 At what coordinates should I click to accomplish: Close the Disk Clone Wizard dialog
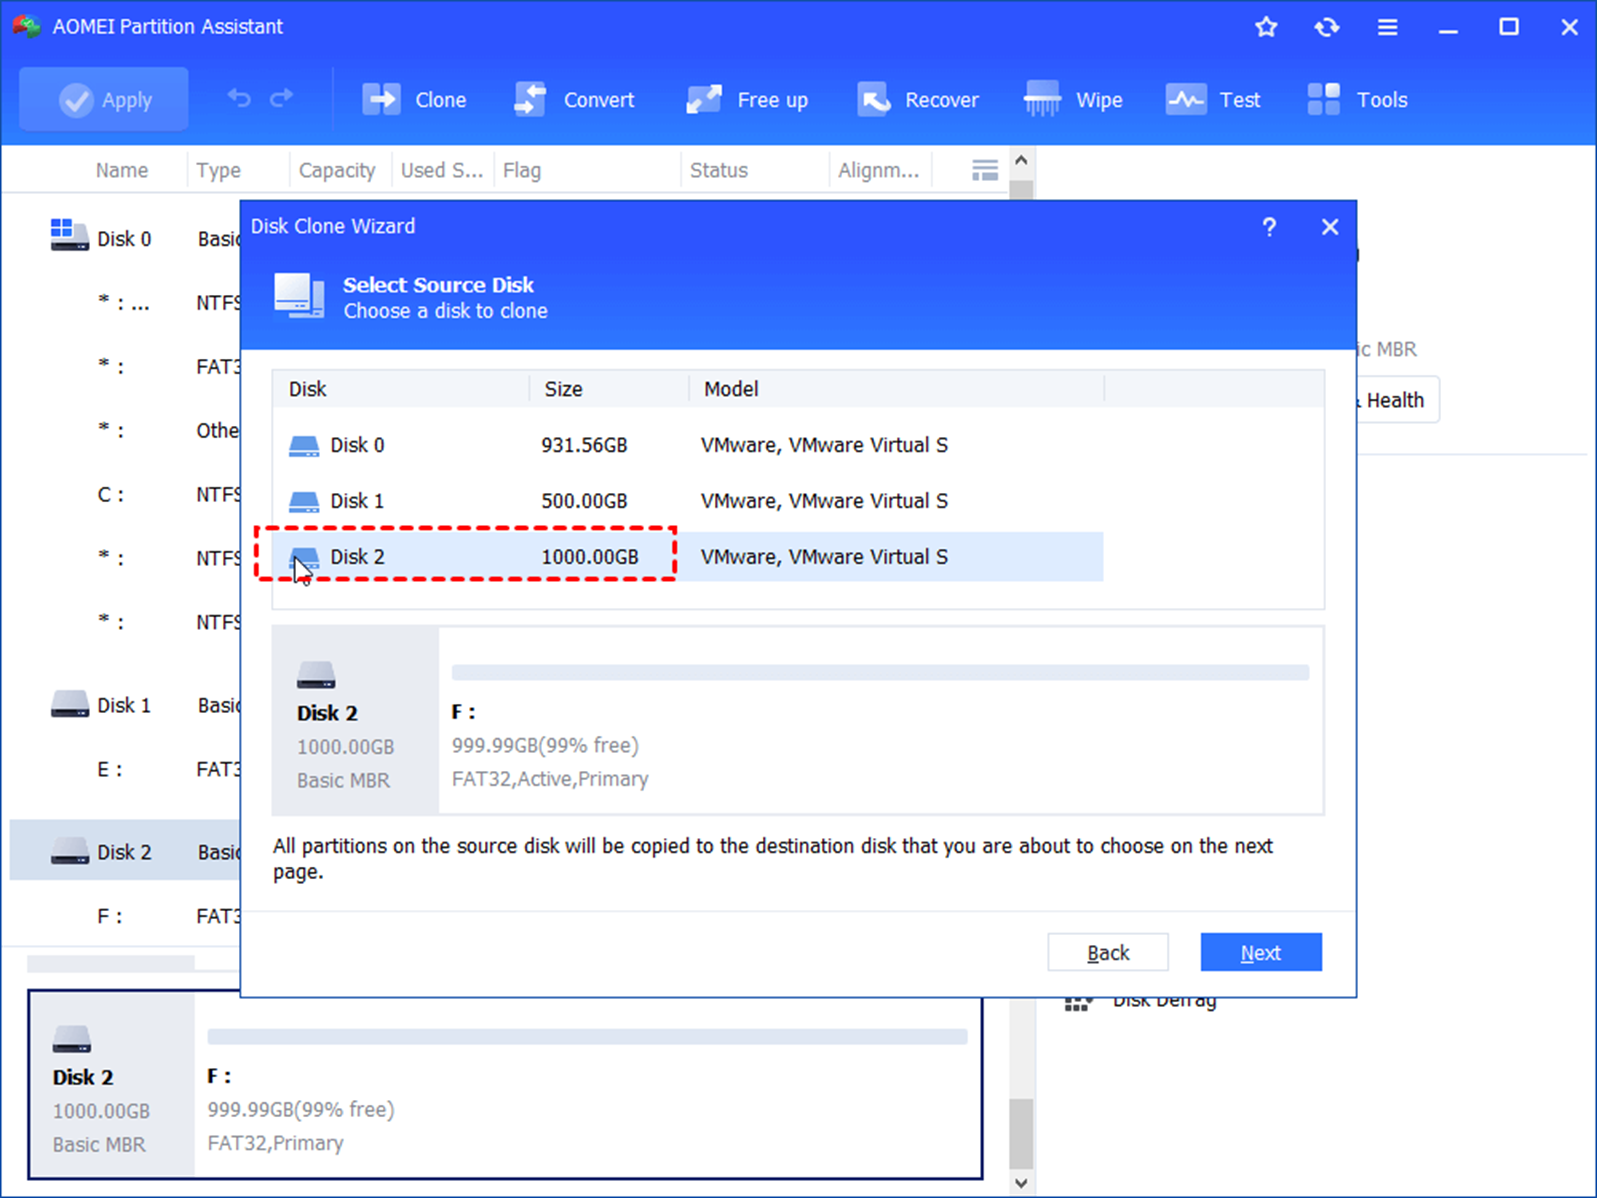point(1329,227)
